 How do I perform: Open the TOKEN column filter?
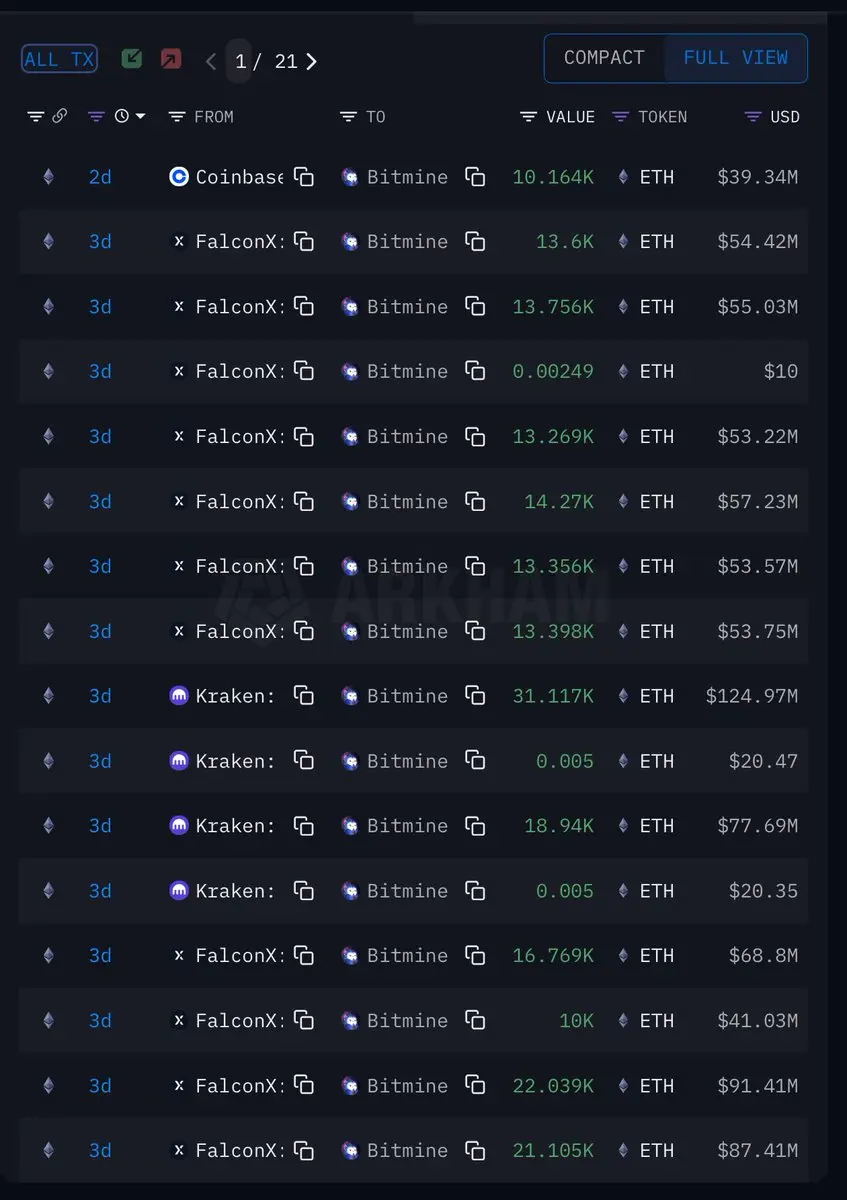[x=620, y=117]
